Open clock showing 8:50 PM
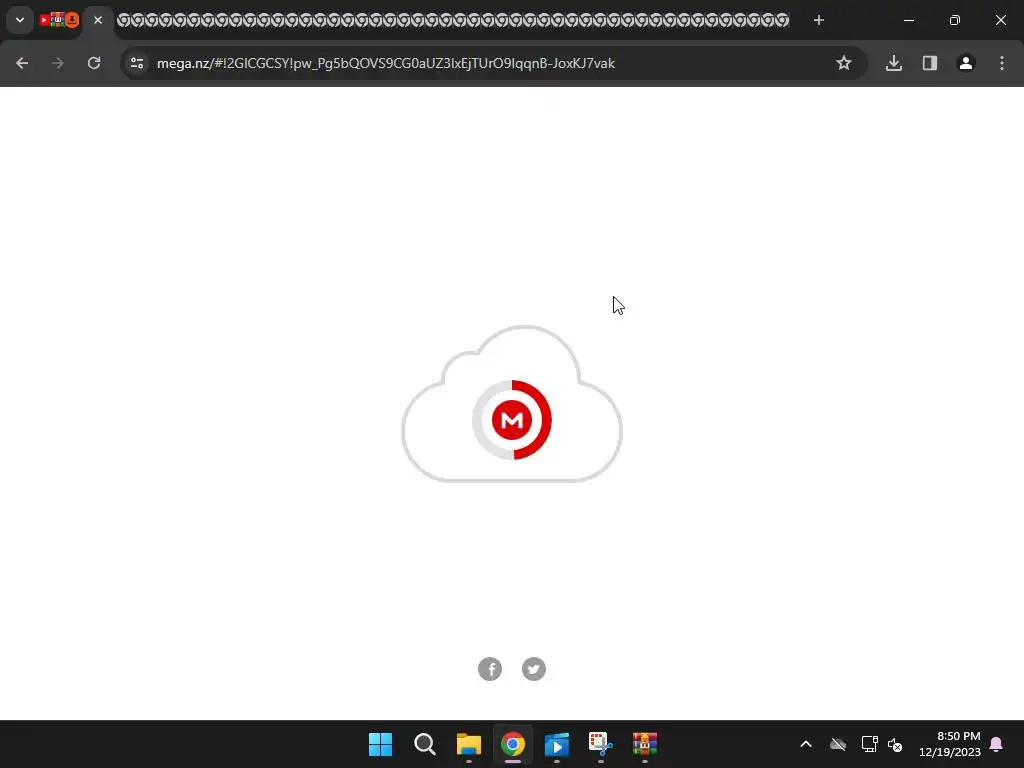Screen dimensions: 1024x768 (x=950, y=744)
